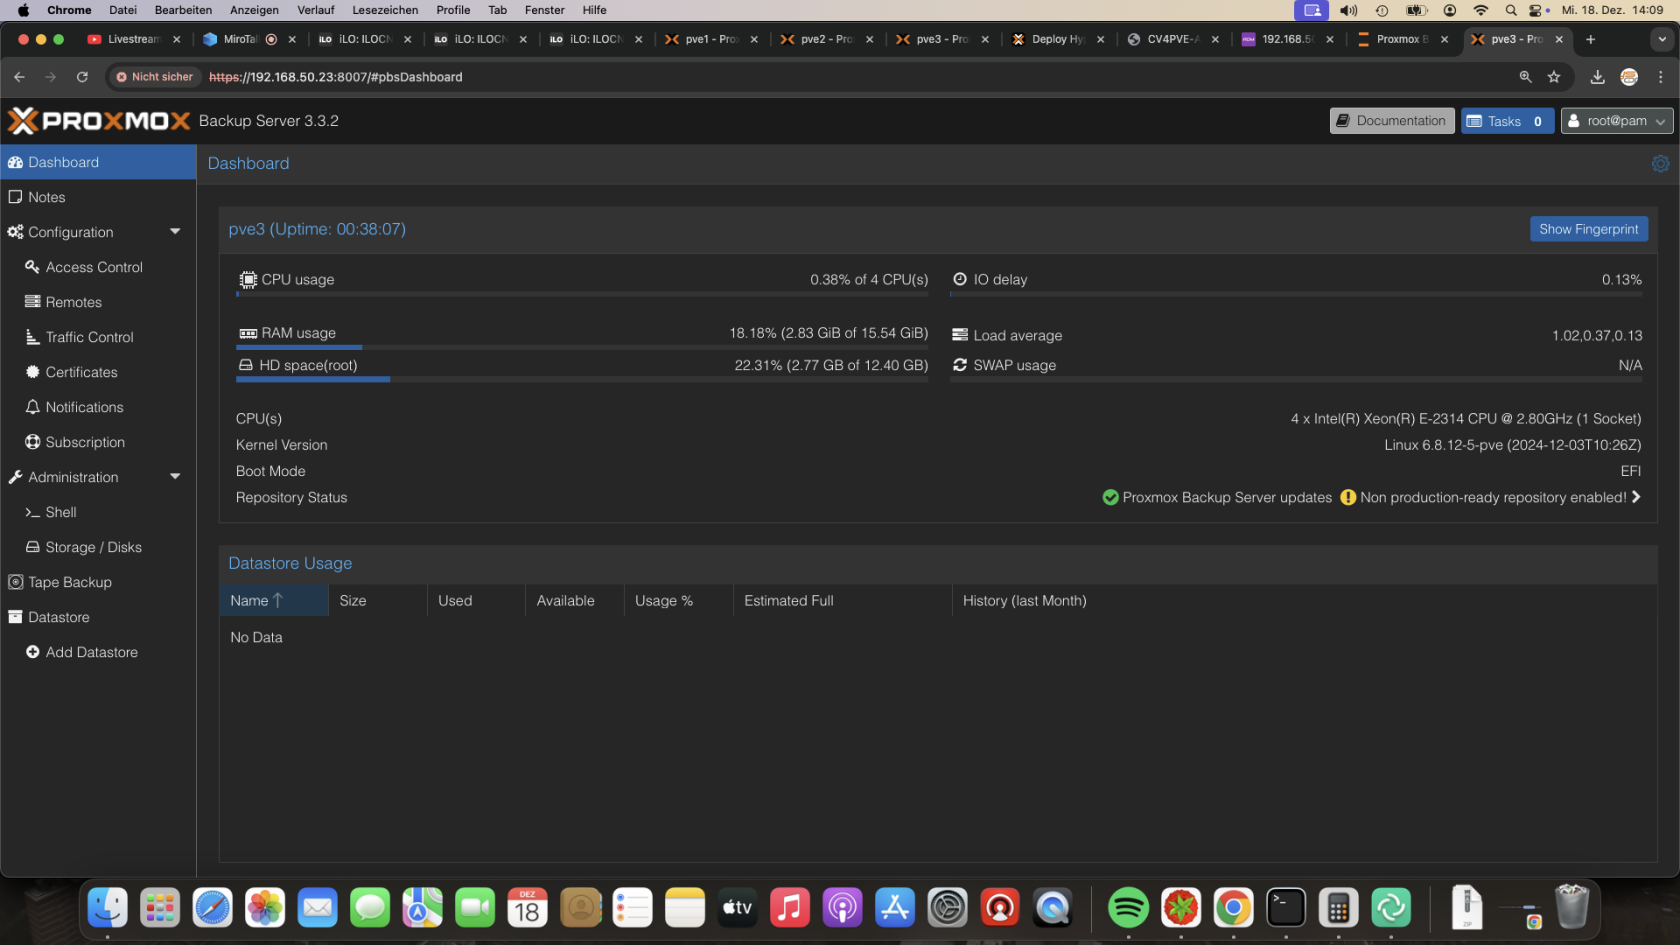
Task: Open the Documentation button
Action: [x=1391, y=121]
